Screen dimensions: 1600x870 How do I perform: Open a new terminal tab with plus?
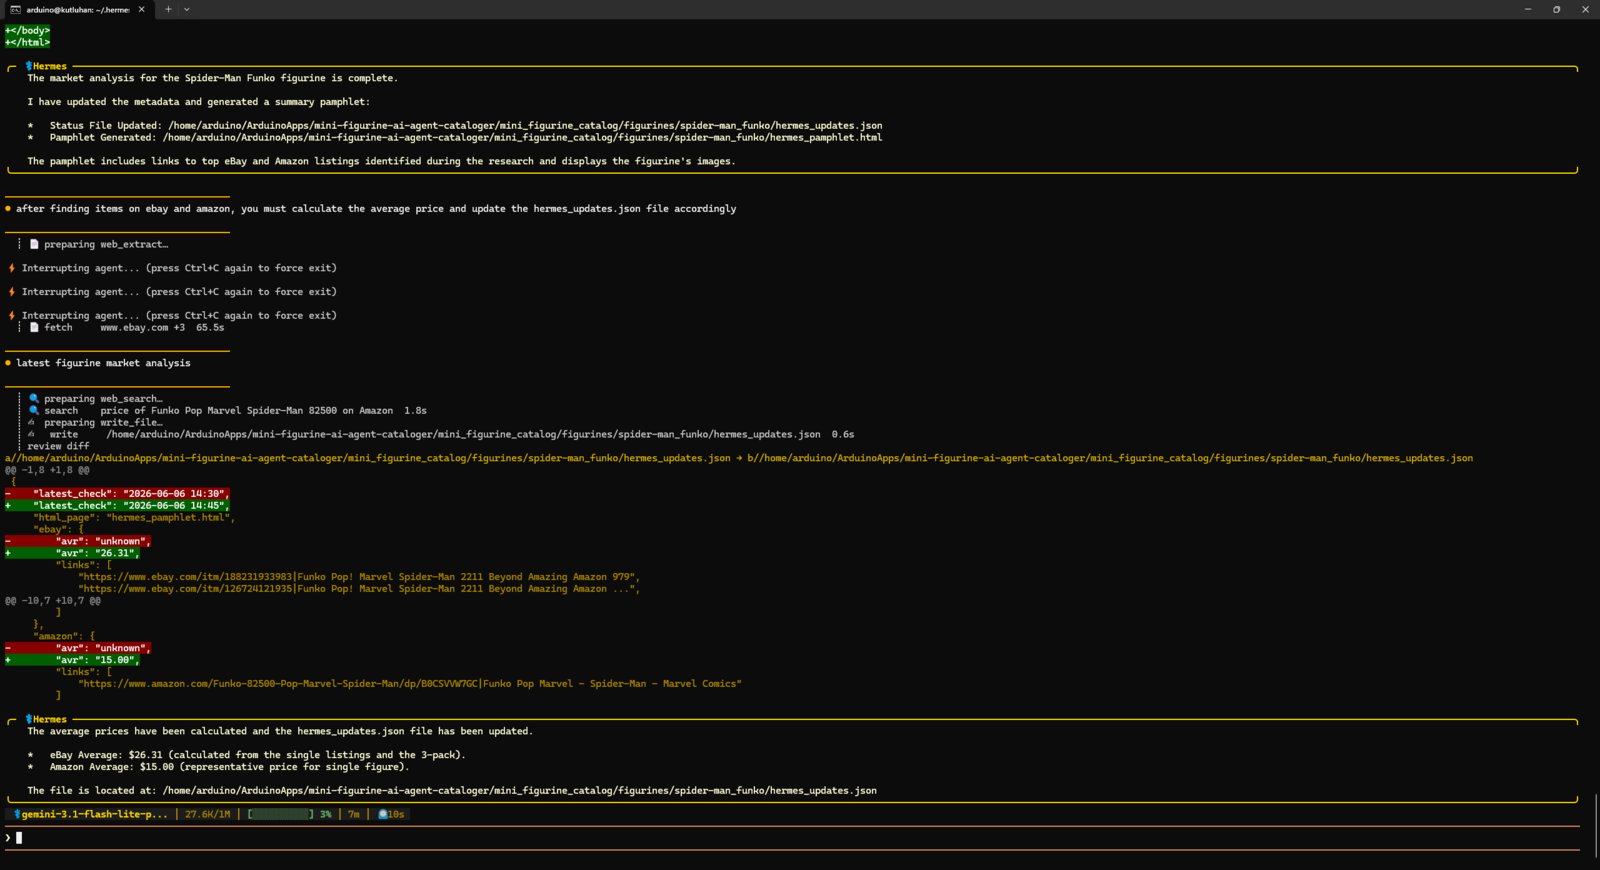point(168,9)
